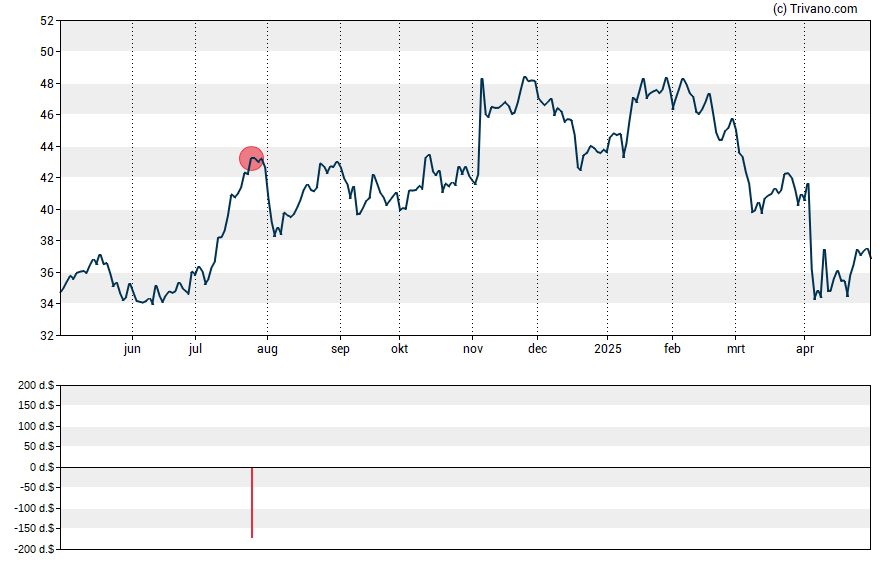Click the '40' price axis label

click(x=47, y=209)
